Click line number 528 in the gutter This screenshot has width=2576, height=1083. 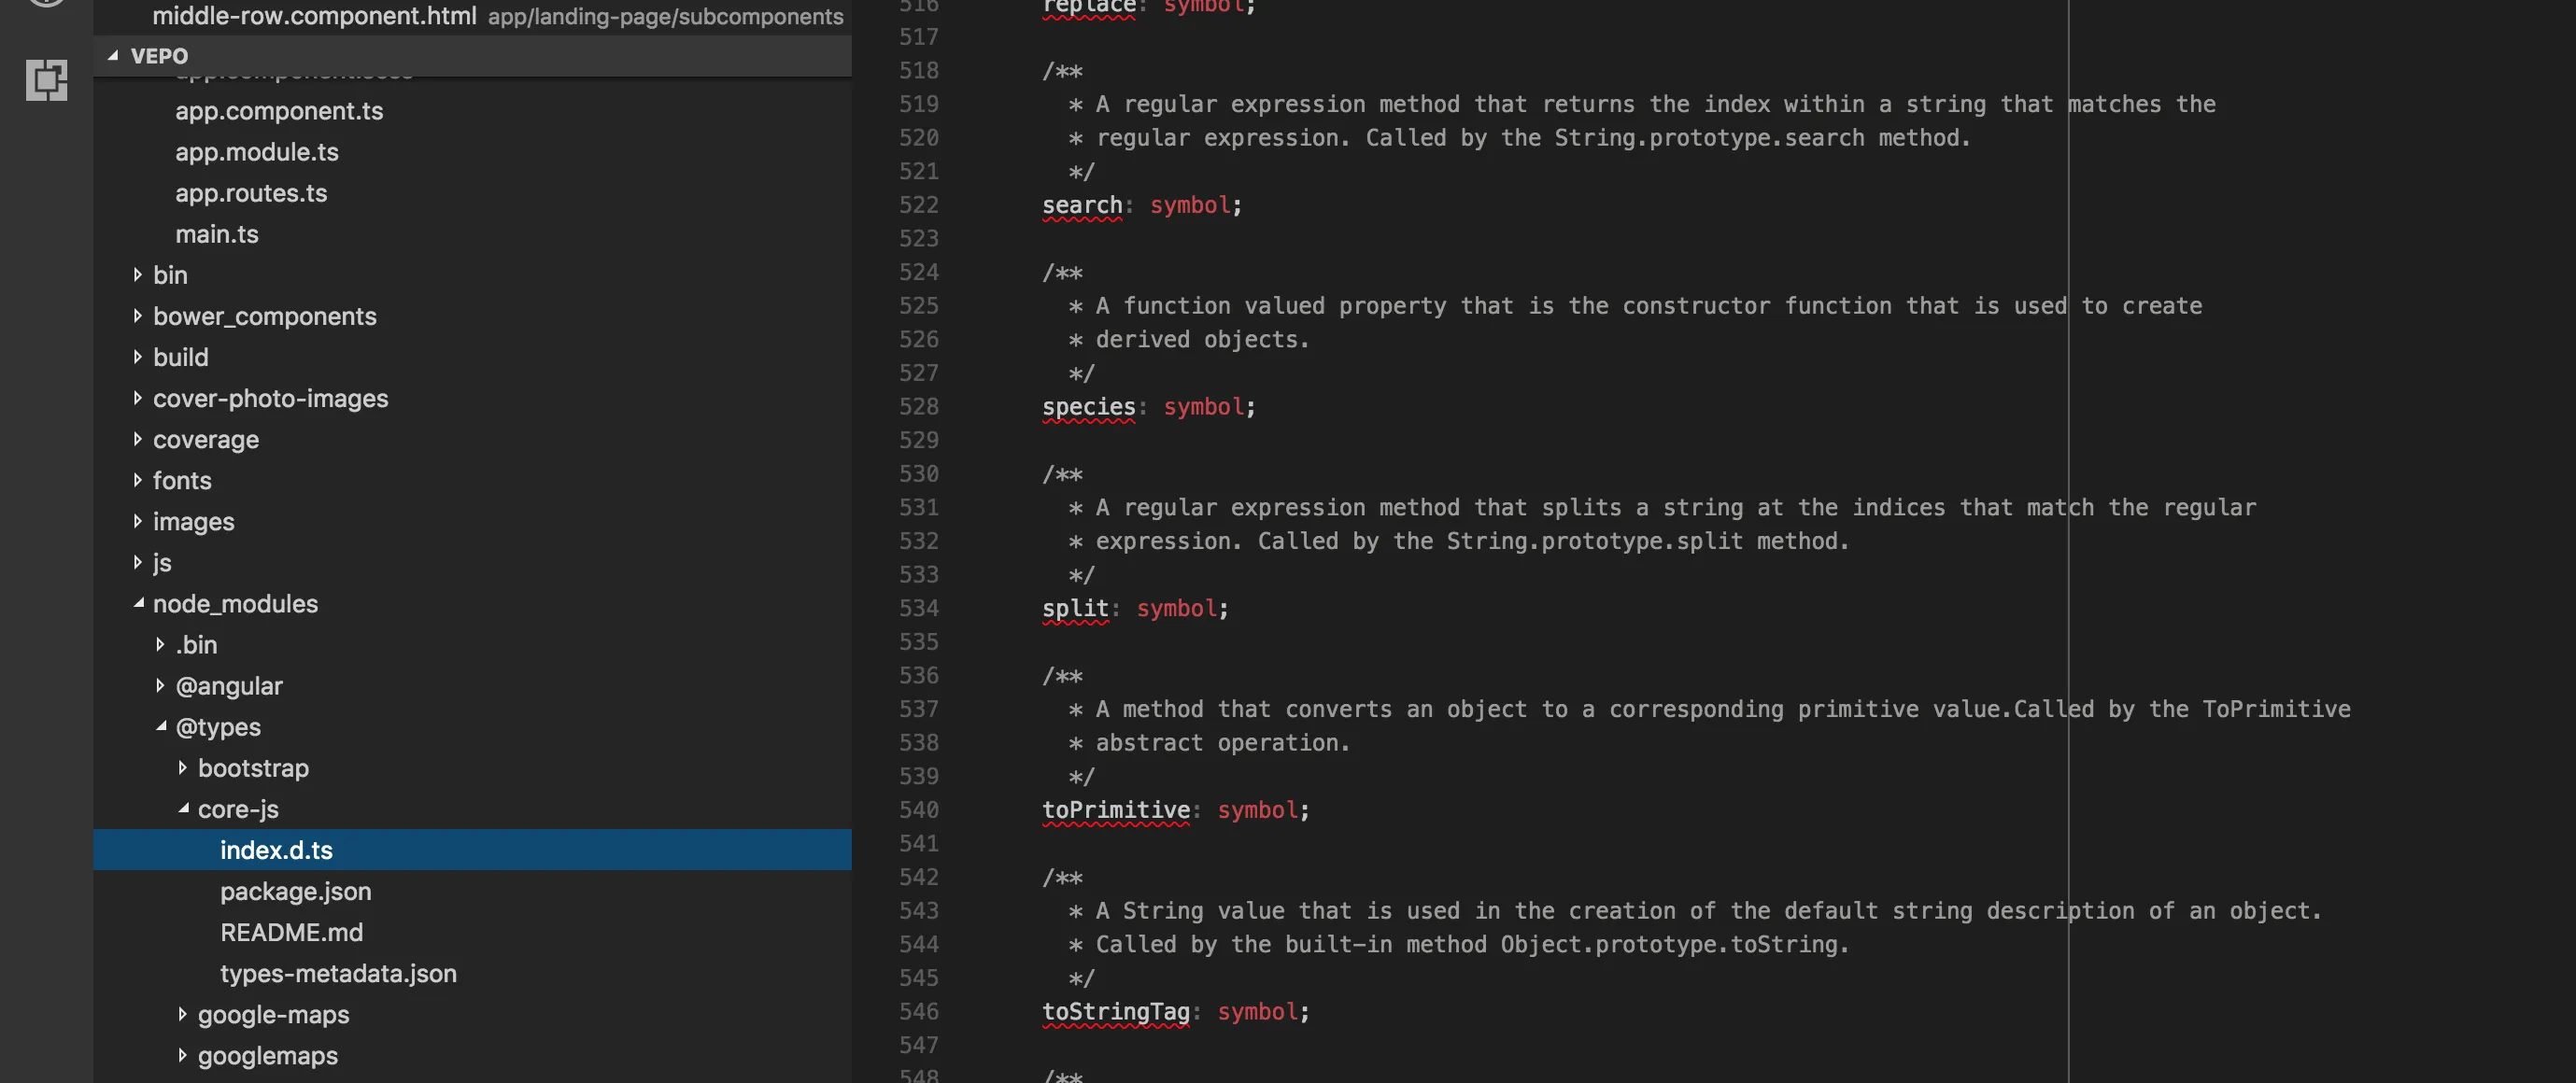pos(918,407)
